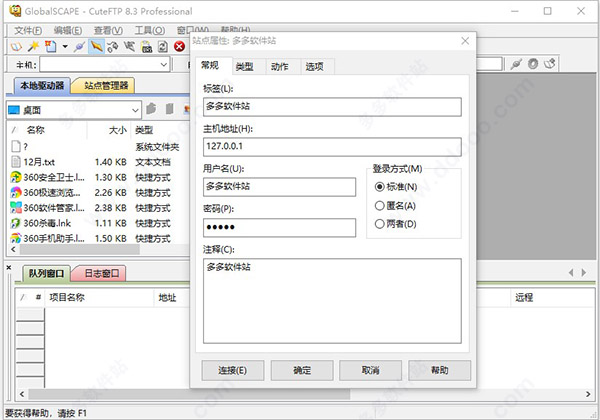The image size is (600, 420).
Task: Select the 匿名(A) login radio button
Action: point(380,206)
